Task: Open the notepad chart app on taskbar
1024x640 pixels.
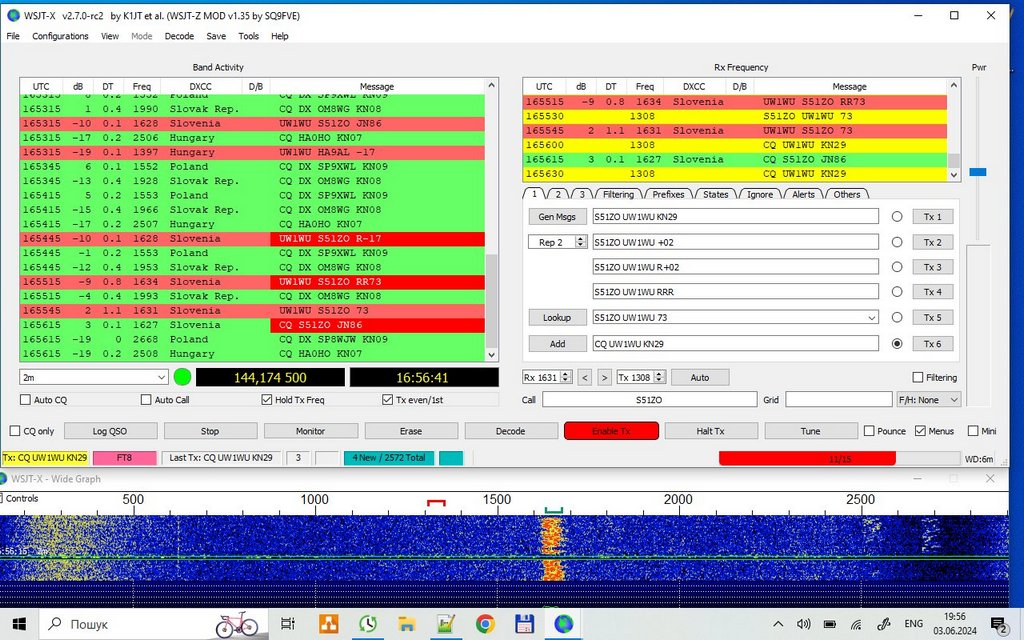Action: pyautogui.click(x=446, y=624)
